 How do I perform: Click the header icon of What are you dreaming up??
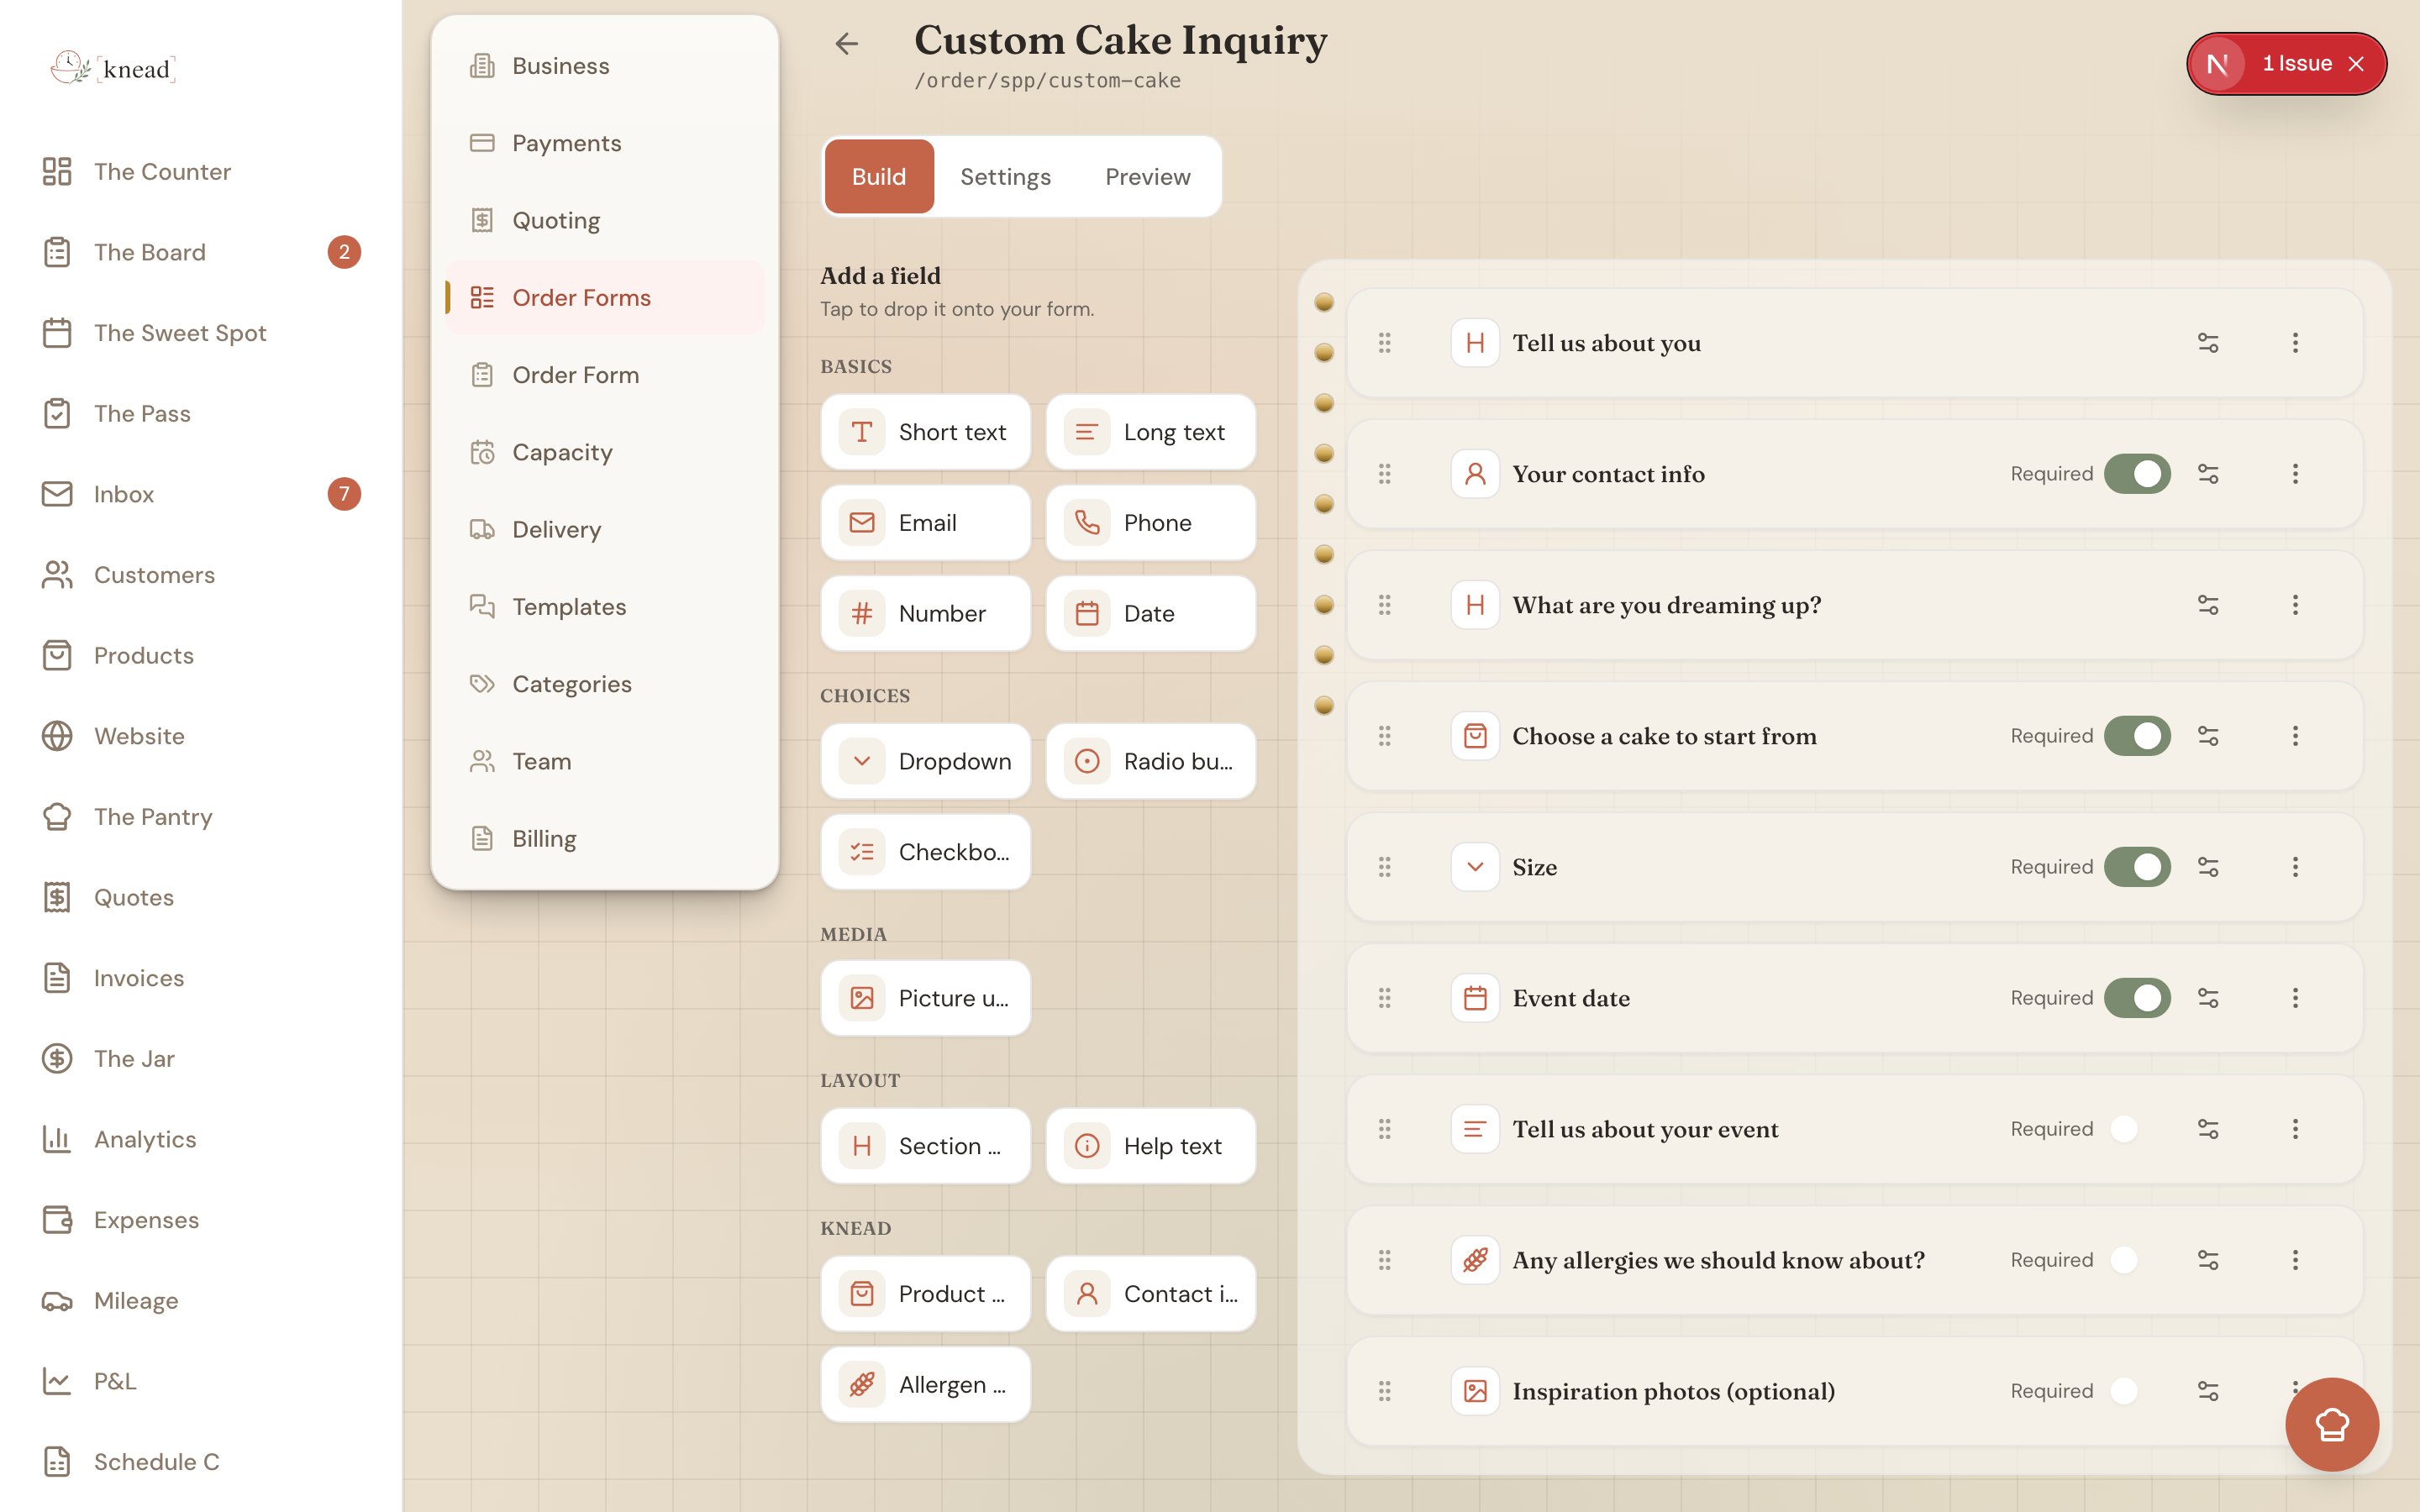[1475, 605]
